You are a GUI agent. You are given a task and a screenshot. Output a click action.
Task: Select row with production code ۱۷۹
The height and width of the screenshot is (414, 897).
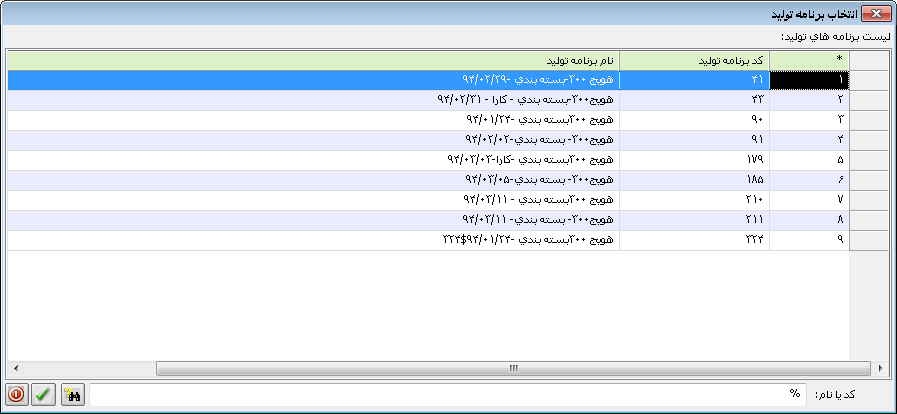694,160
